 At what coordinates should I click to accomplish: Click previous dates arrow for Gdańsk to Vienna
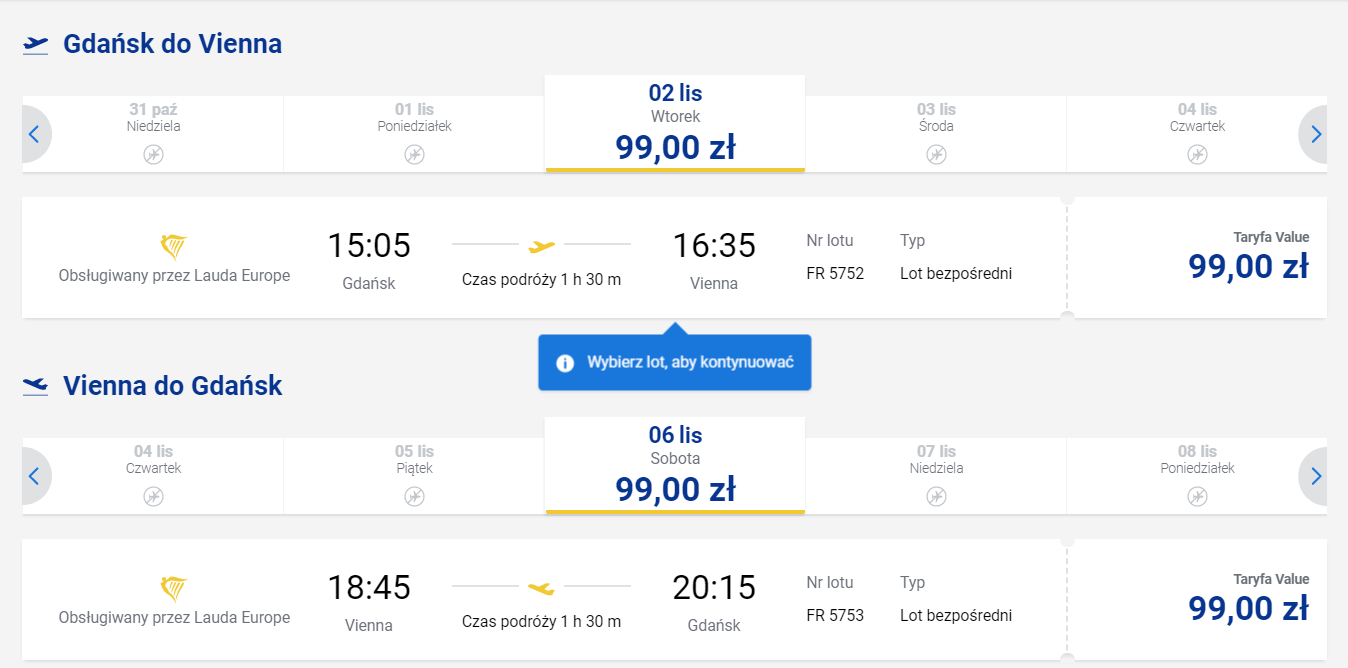click(x=34, y=134)
